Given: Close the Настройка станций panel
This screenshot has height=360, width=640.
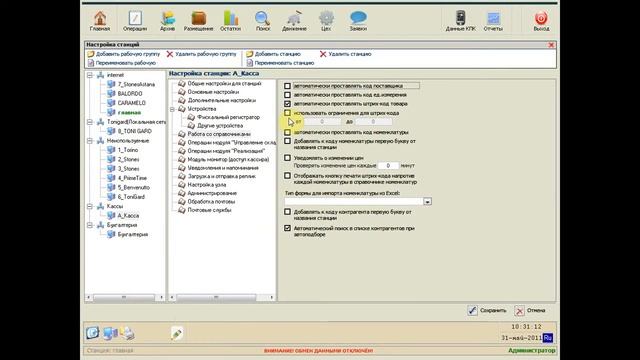Looking at the screenshot, I should pos(551,45).
